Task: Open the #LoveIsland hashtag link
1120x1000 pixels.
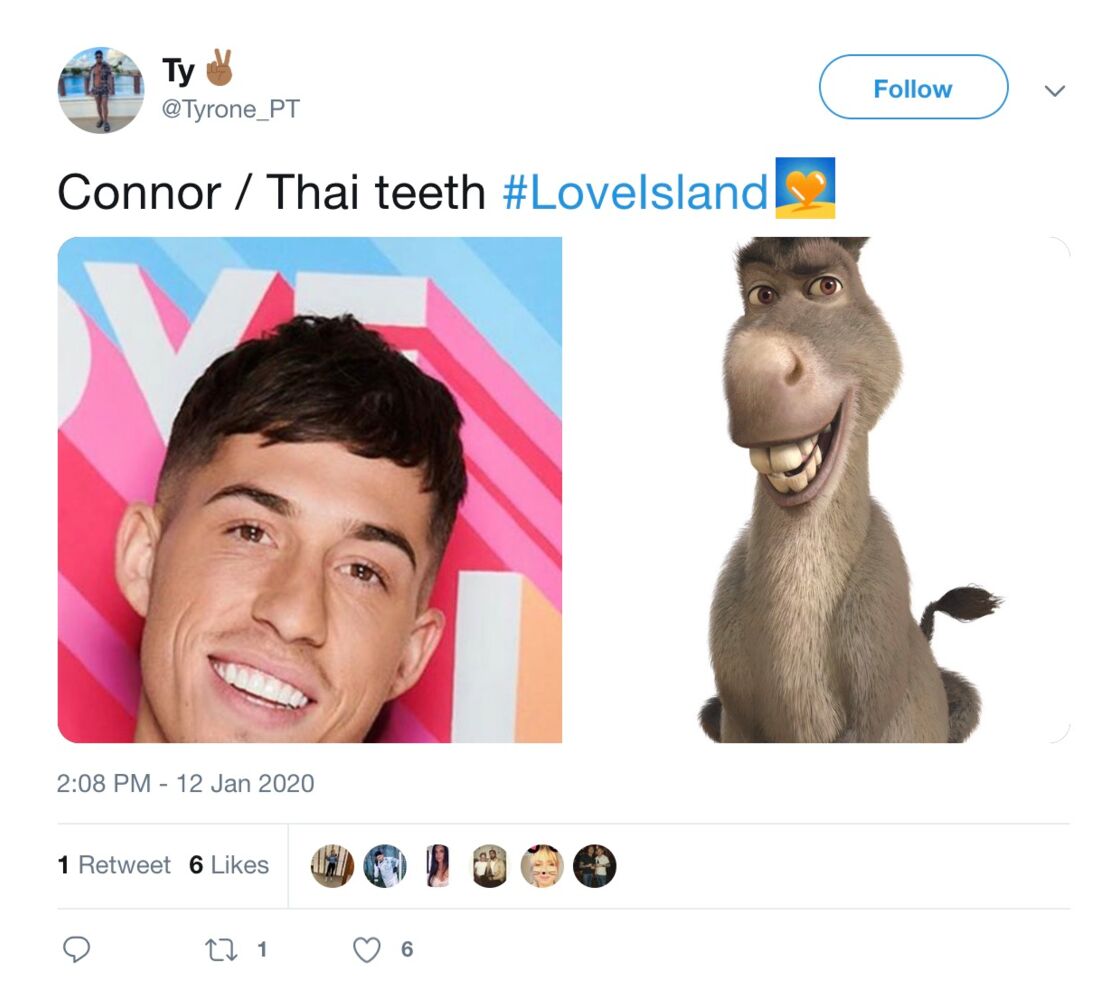Action: 634,193
